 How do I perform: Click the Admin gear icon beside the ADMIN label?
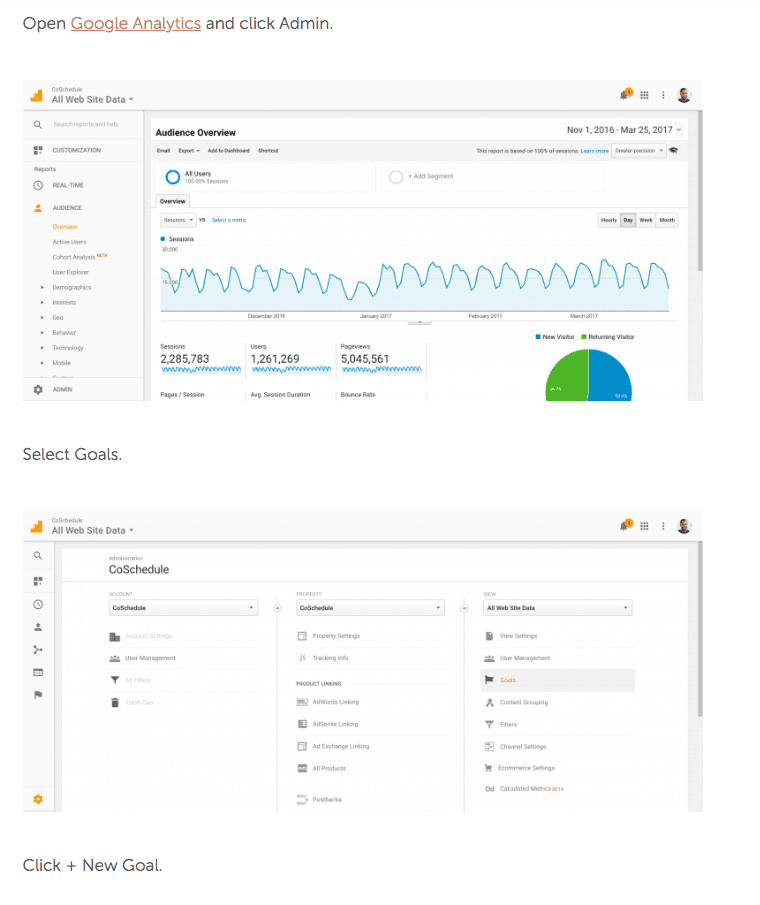point(38,389)
